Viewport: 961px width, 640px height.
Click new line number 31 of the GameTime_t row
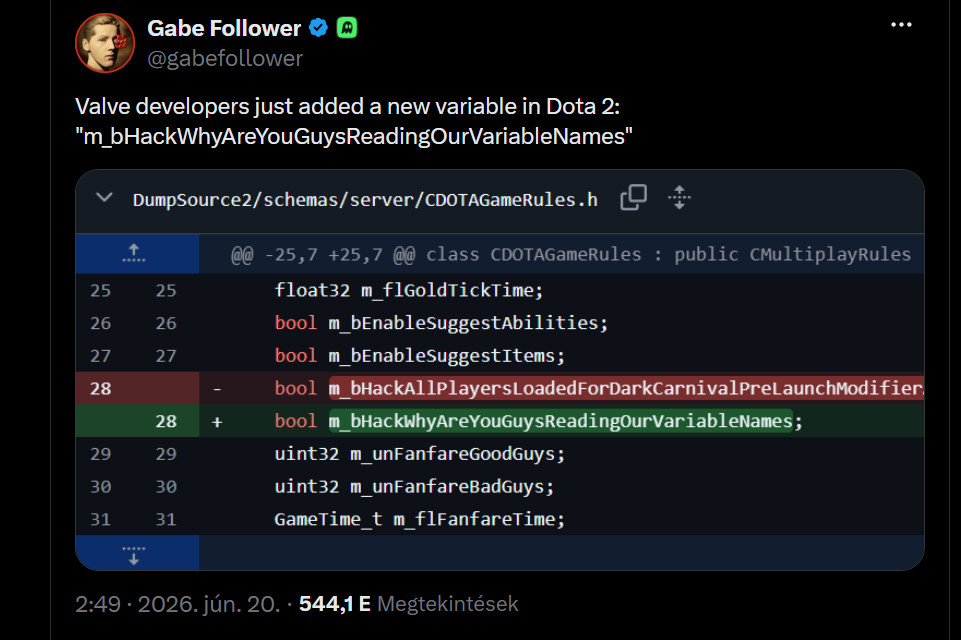click(166, 519)
